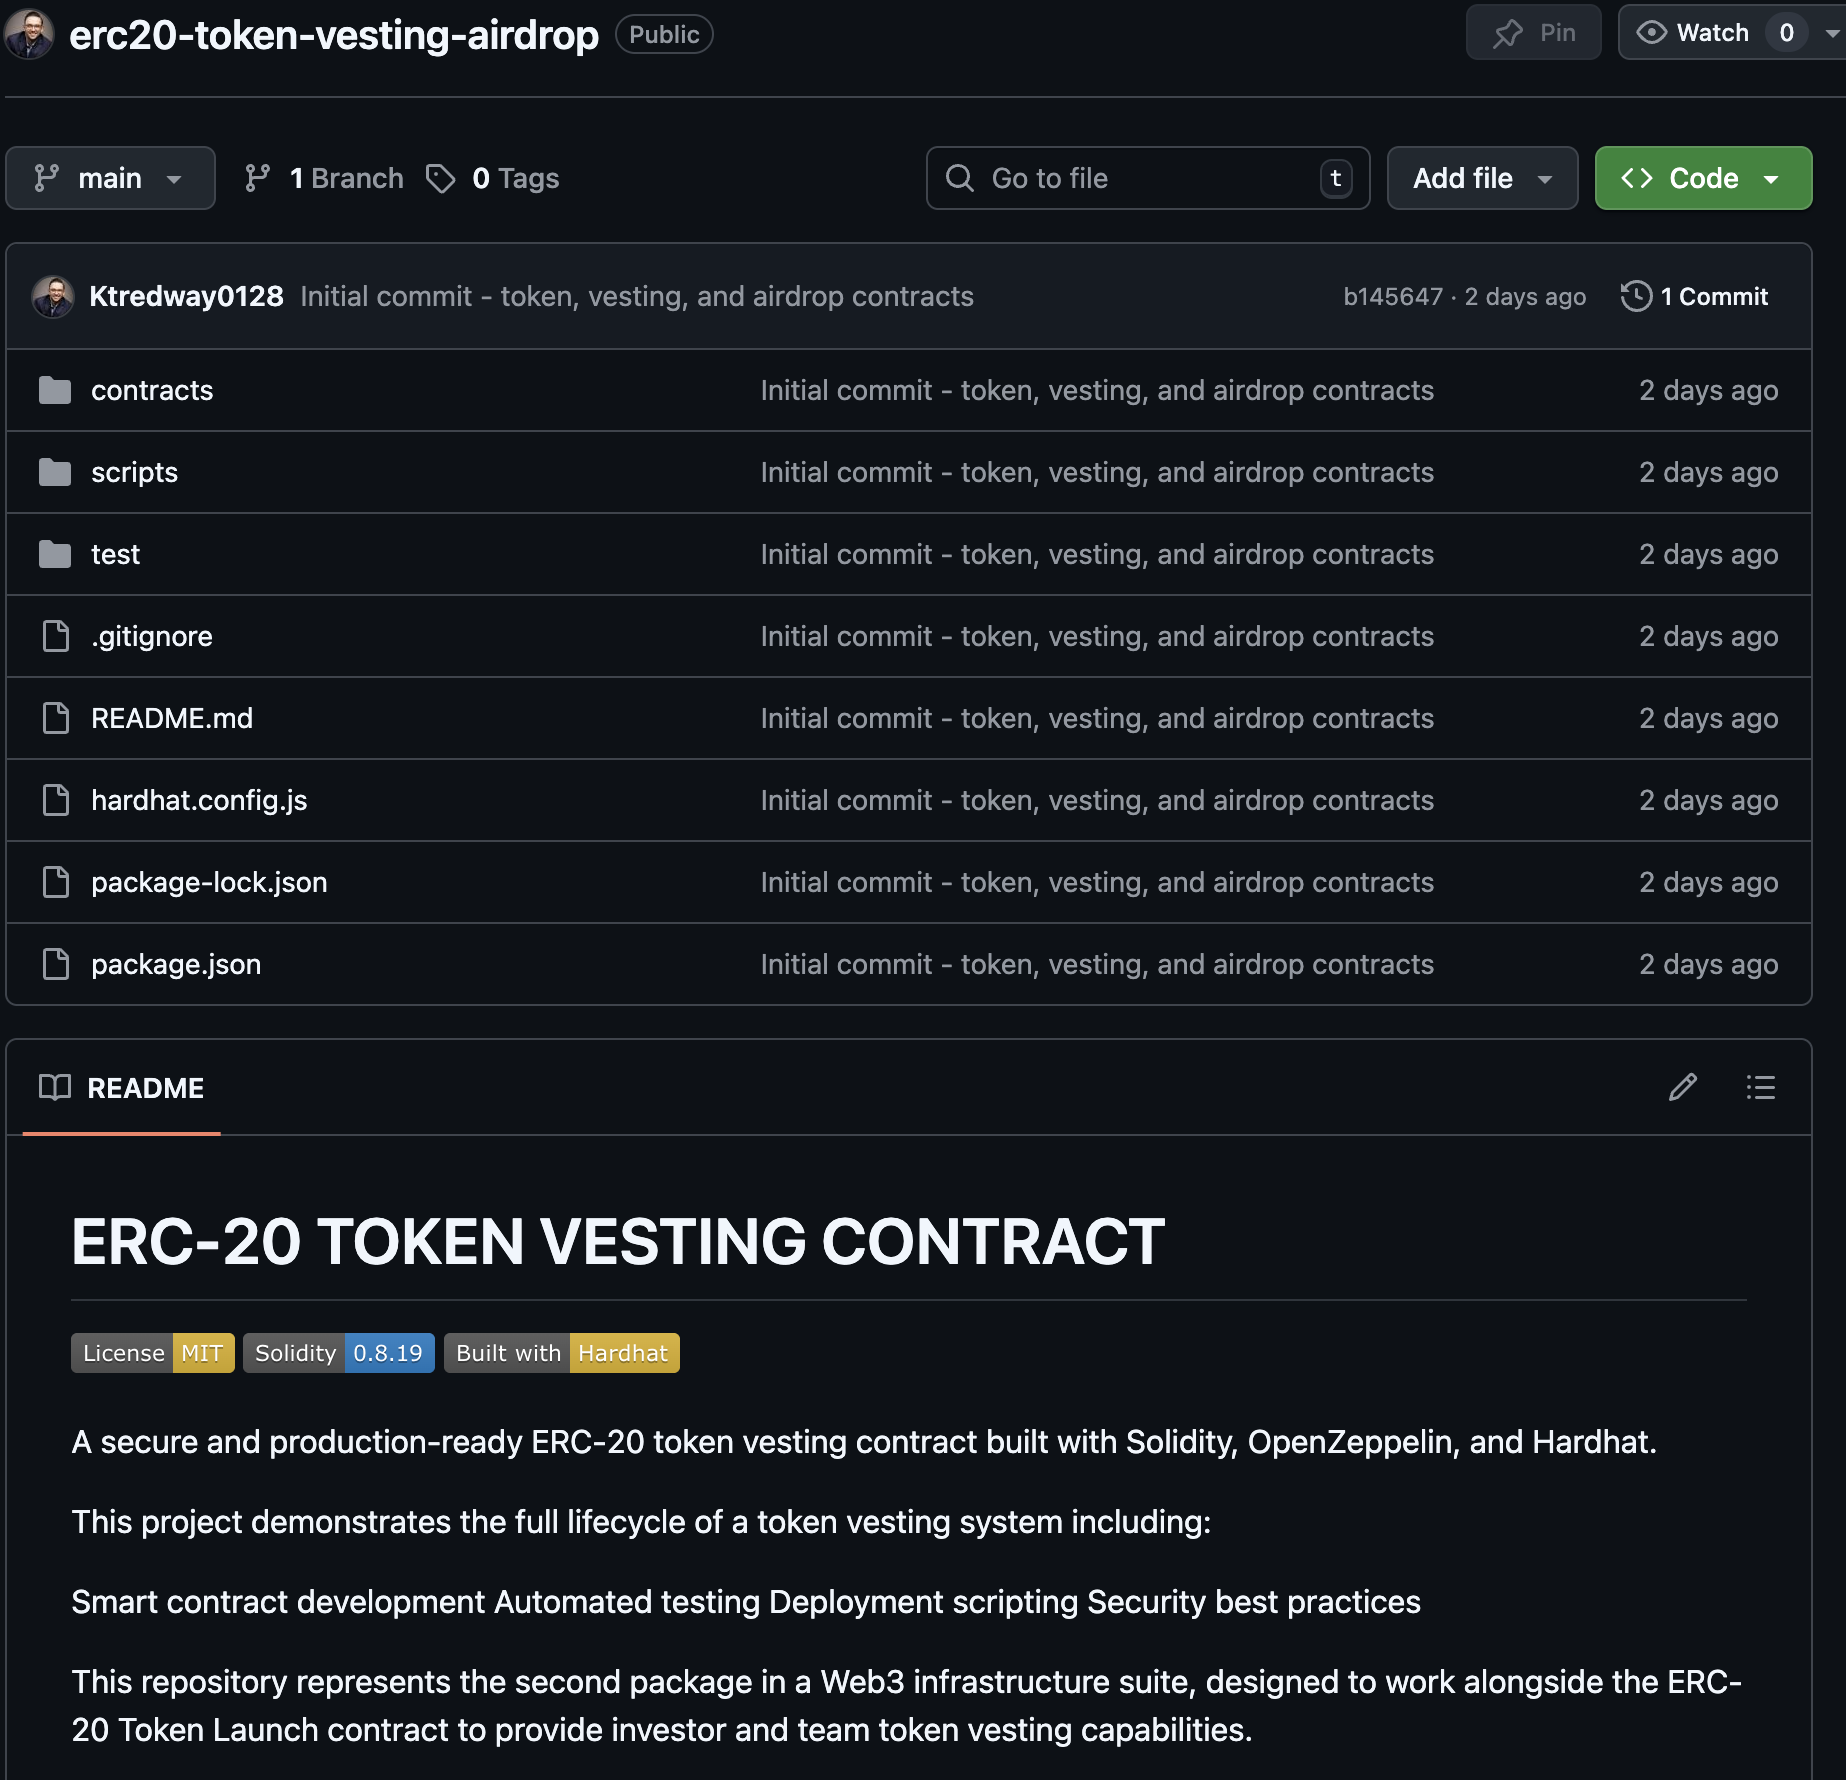Open the commit history clock icon

1636,296
